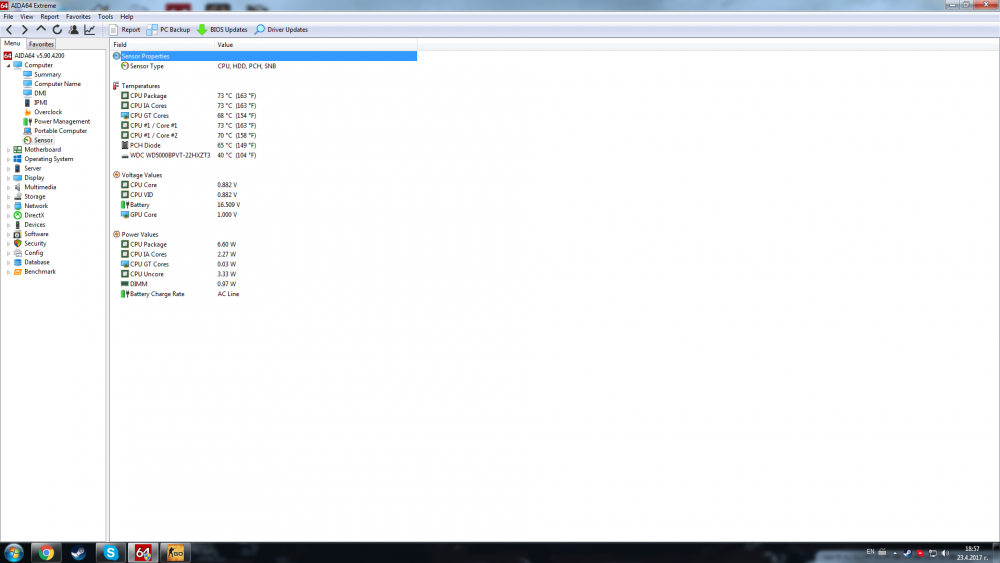
Task: Expand the Network tree node
Action: click(x=8, y=207)
